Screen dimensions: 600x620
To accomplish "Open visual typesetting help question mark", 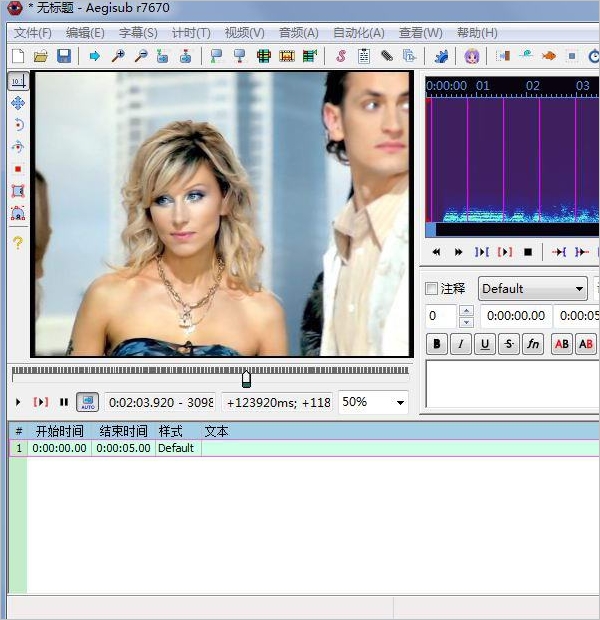I will 18,242.
